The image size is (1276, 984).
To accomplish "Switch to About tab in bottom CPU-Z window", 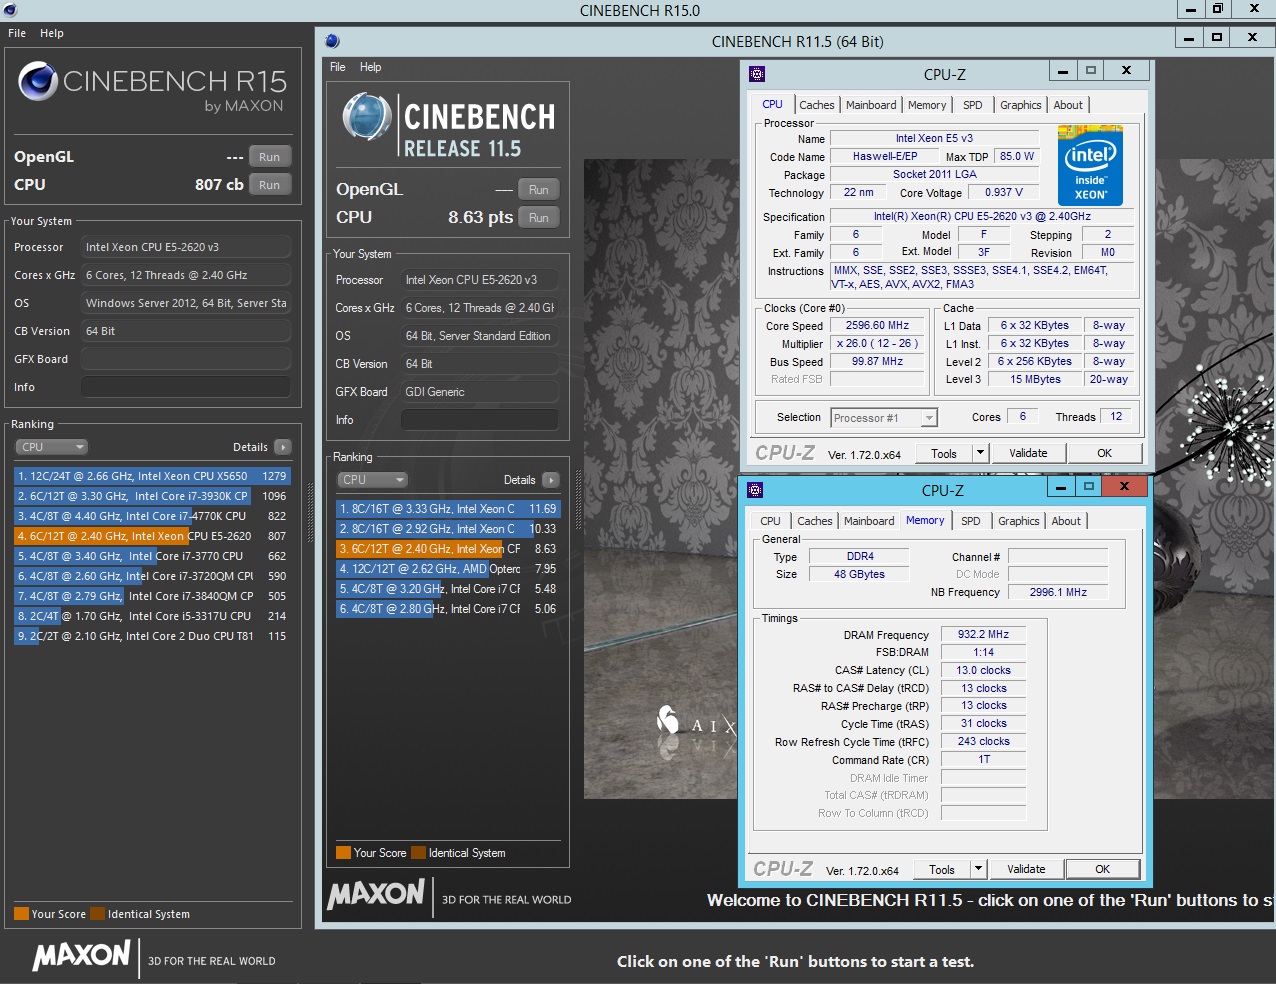I will pos(1066,521).
